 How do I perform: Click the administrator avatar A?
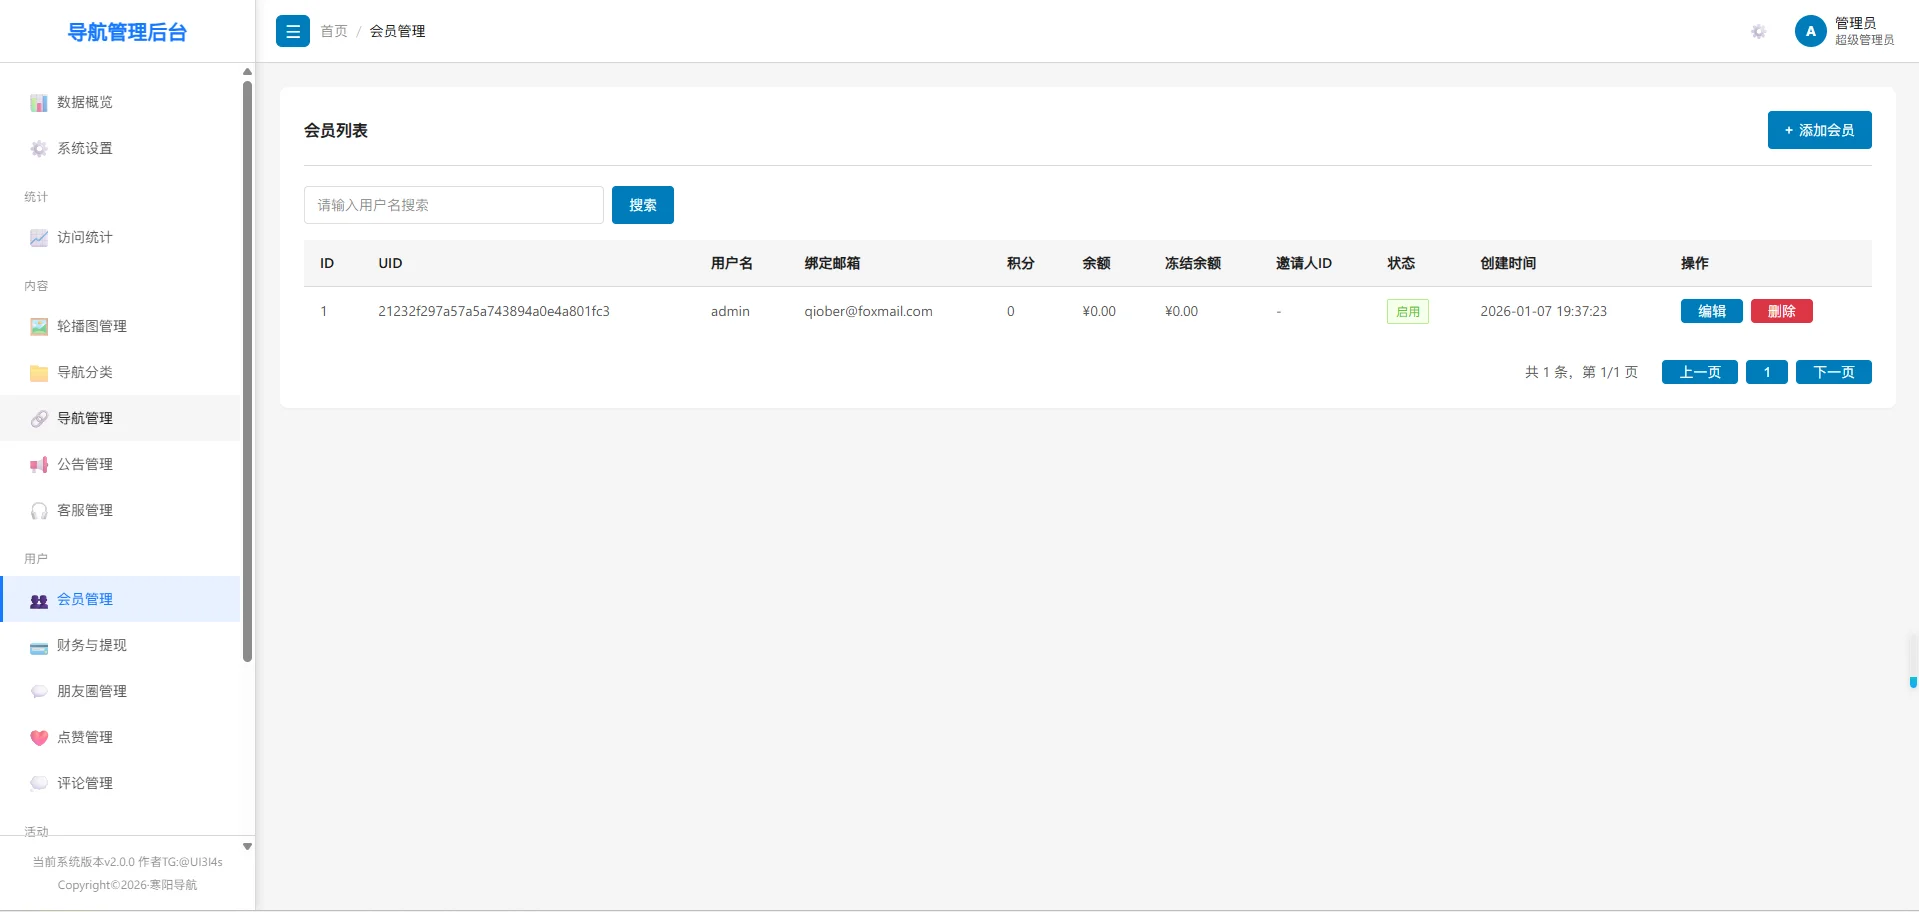pos(1810,31)
